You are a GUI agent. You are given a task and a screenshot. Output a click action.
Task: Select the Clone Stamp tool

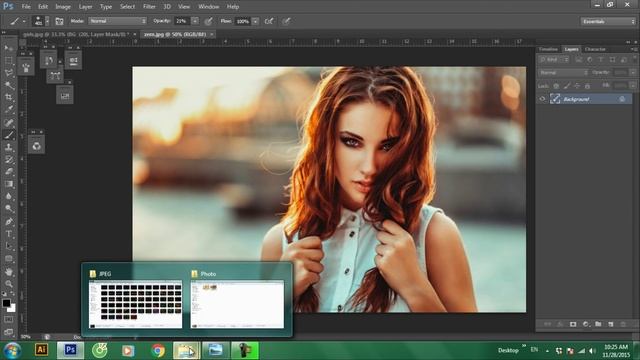tap(9, 147)
